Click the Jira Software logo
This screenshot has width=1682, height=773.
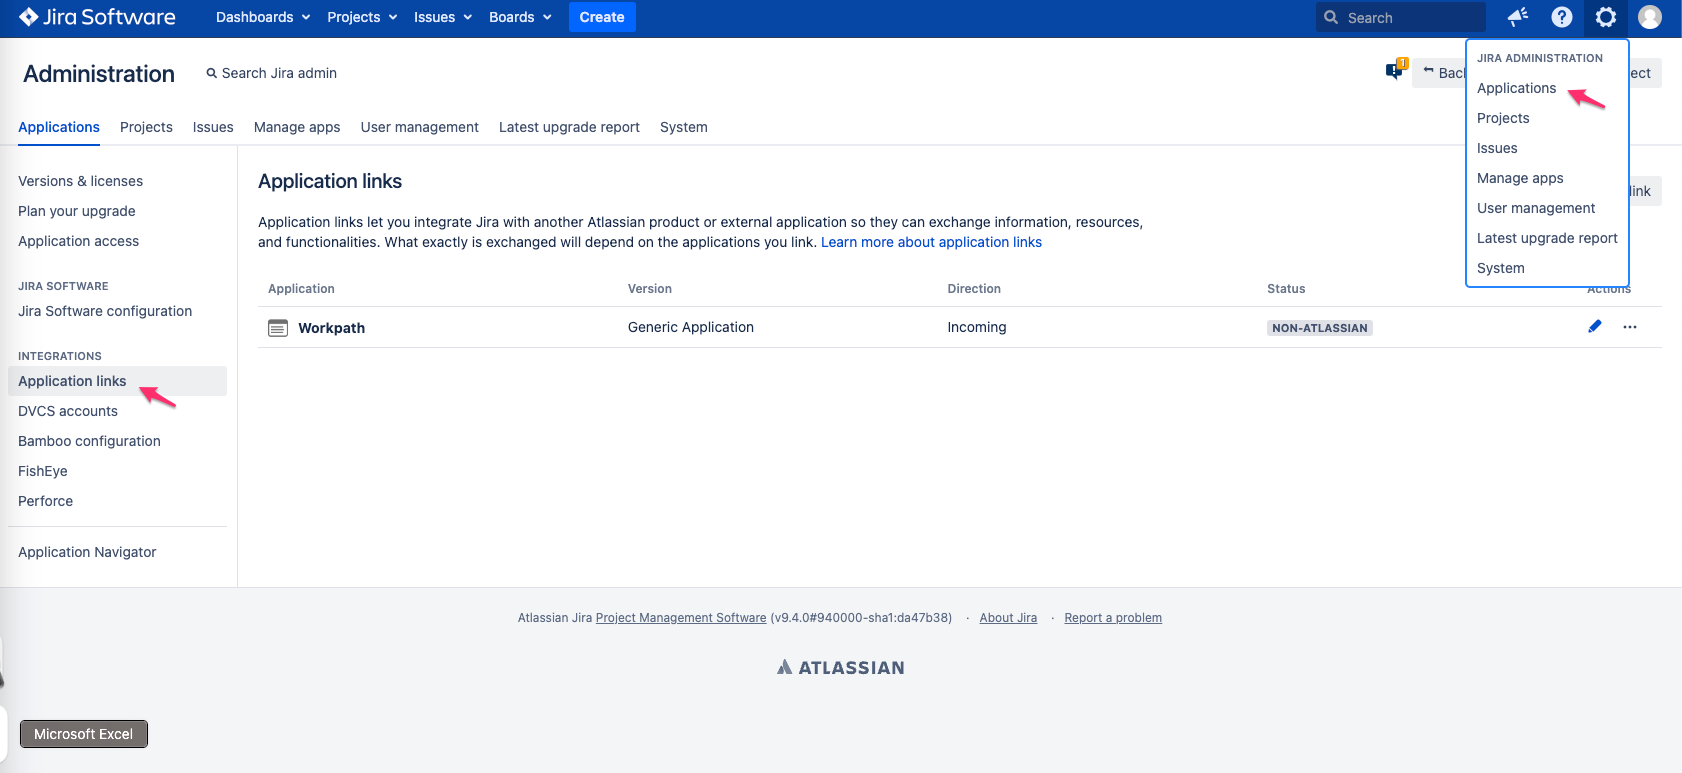click(x=97, y=17)
